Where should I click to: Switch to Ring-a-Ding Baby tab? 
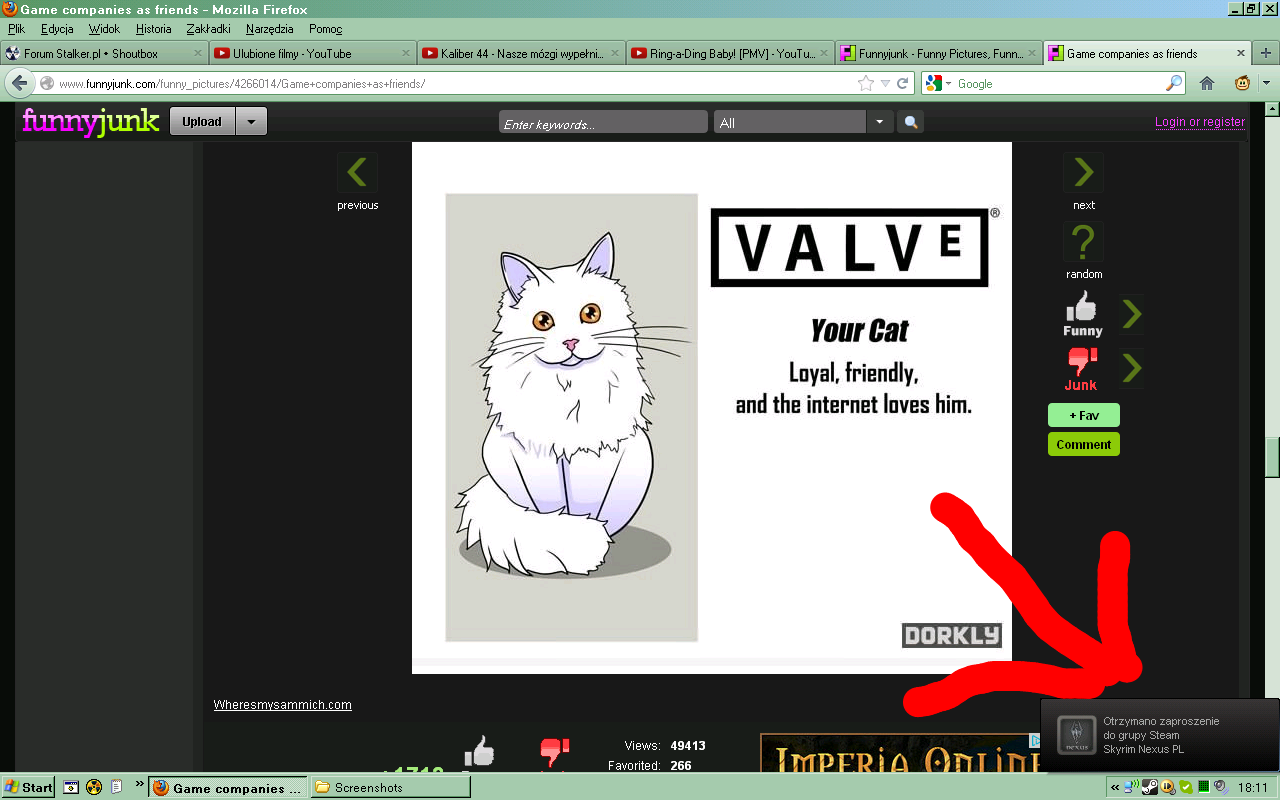(730, 53)
